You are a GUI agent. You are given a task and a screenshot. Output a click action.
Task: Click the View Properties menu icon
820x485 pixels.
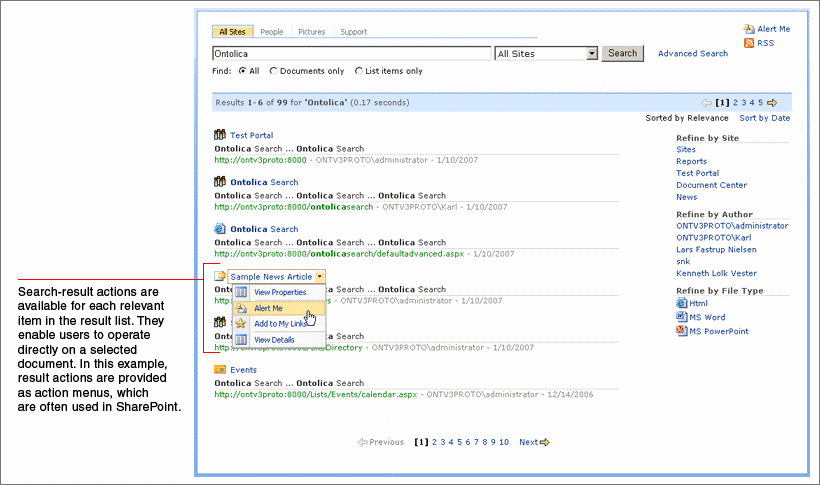pos(241,292)
